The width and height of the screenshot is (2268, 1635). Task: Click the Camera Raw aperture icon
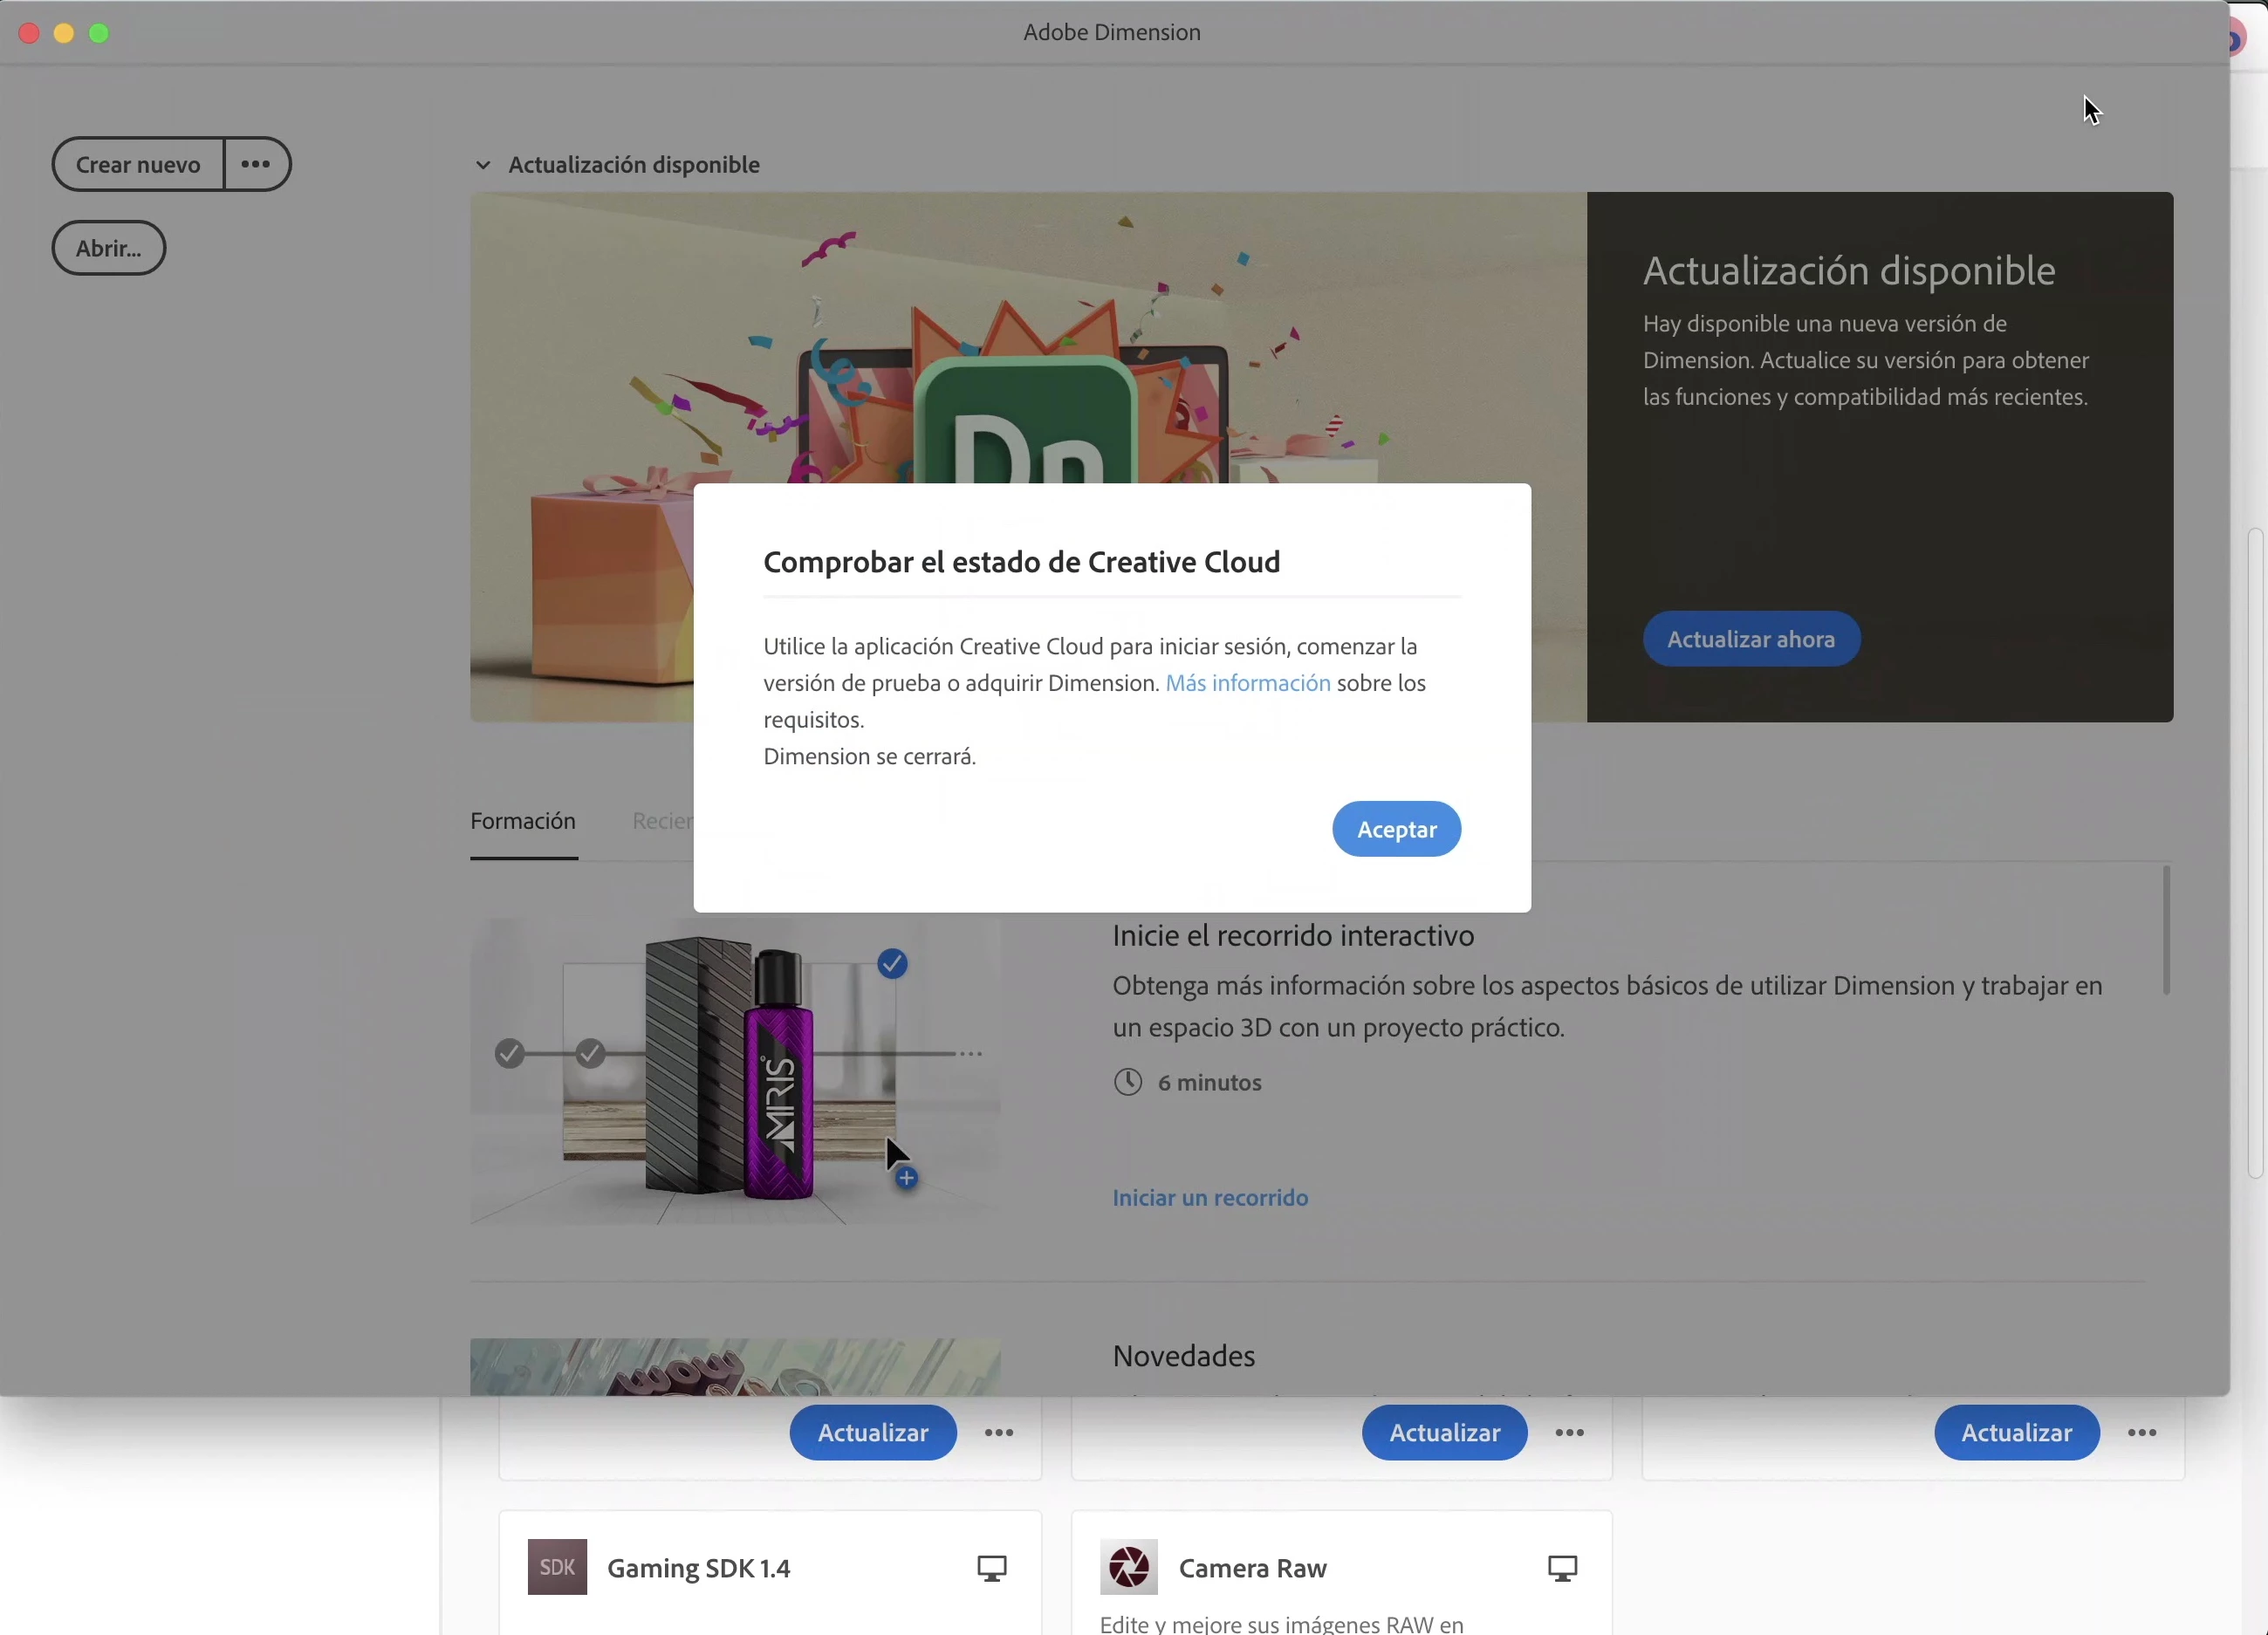click(1128, 1566)
